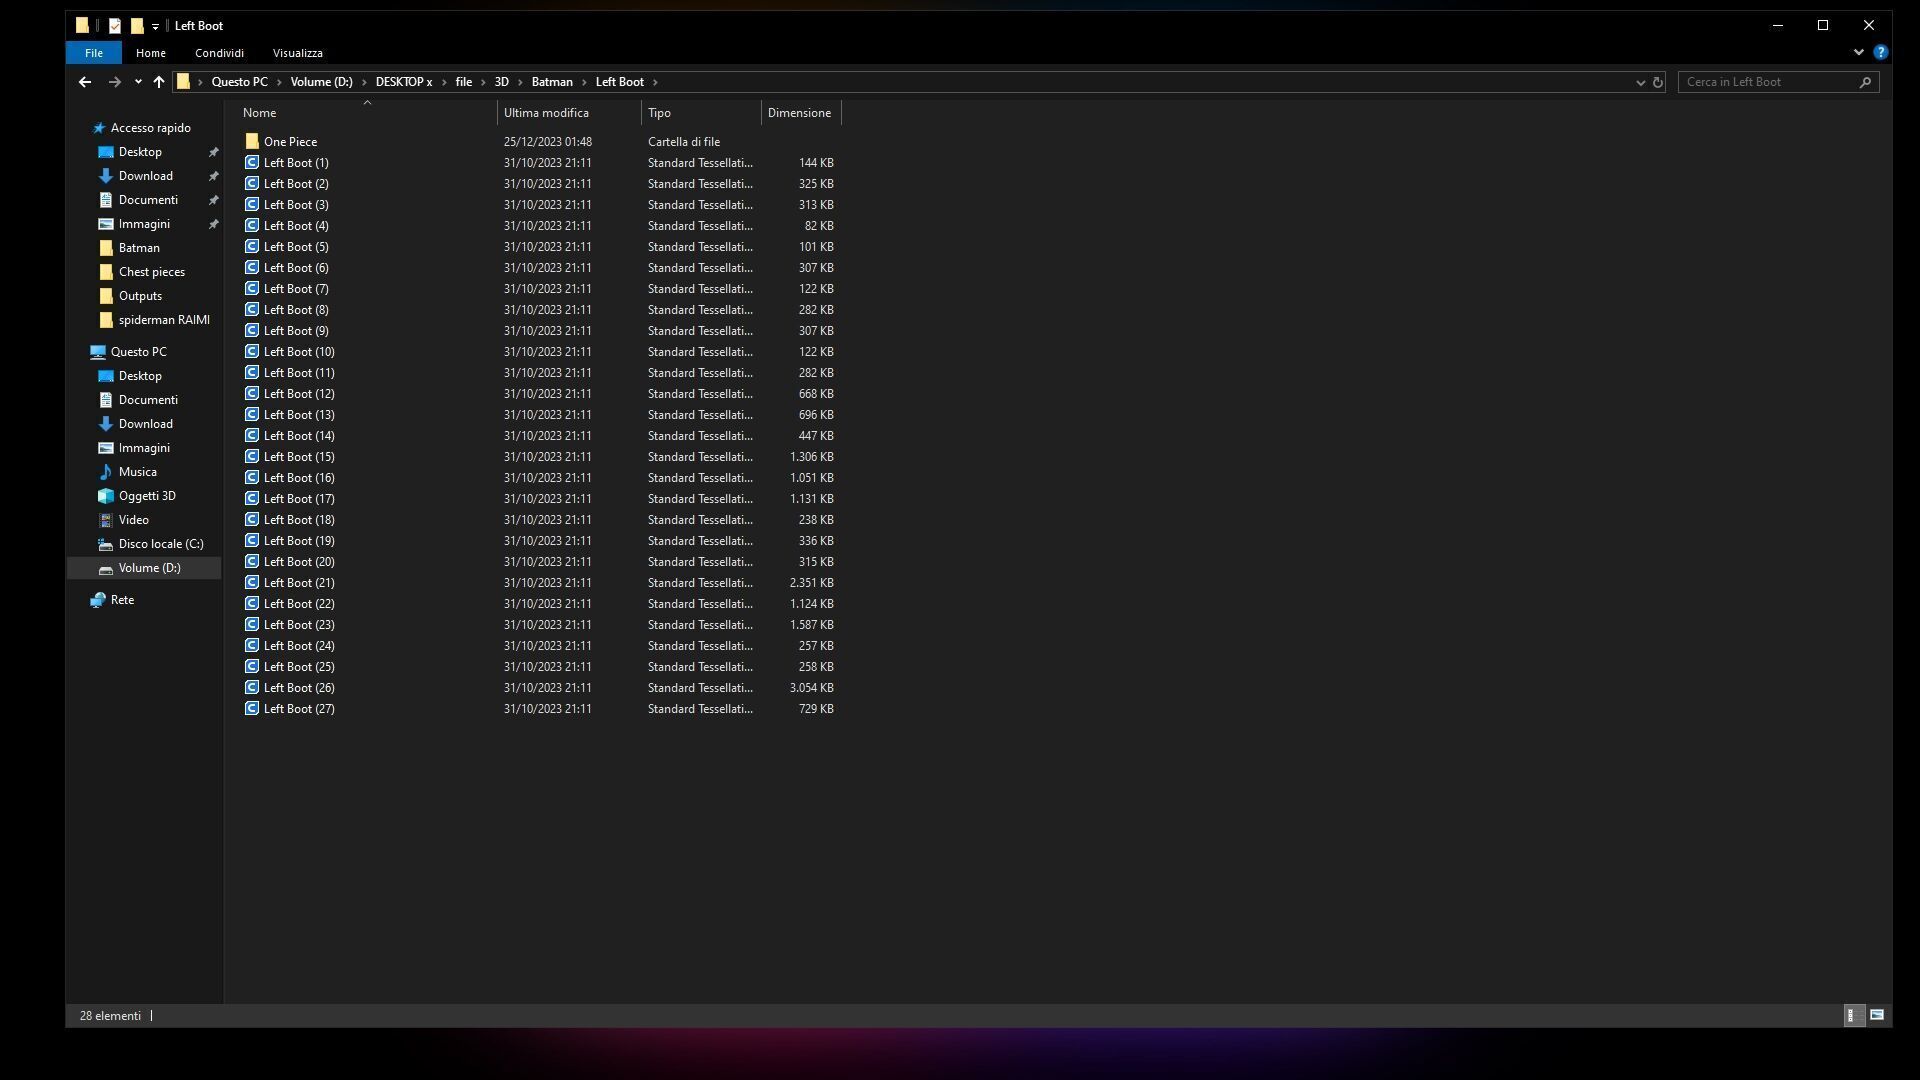Open the address bar history dropdown
This screenshot has width=1920, height=1080.
pyautogui.click(x=1640, y=82)
